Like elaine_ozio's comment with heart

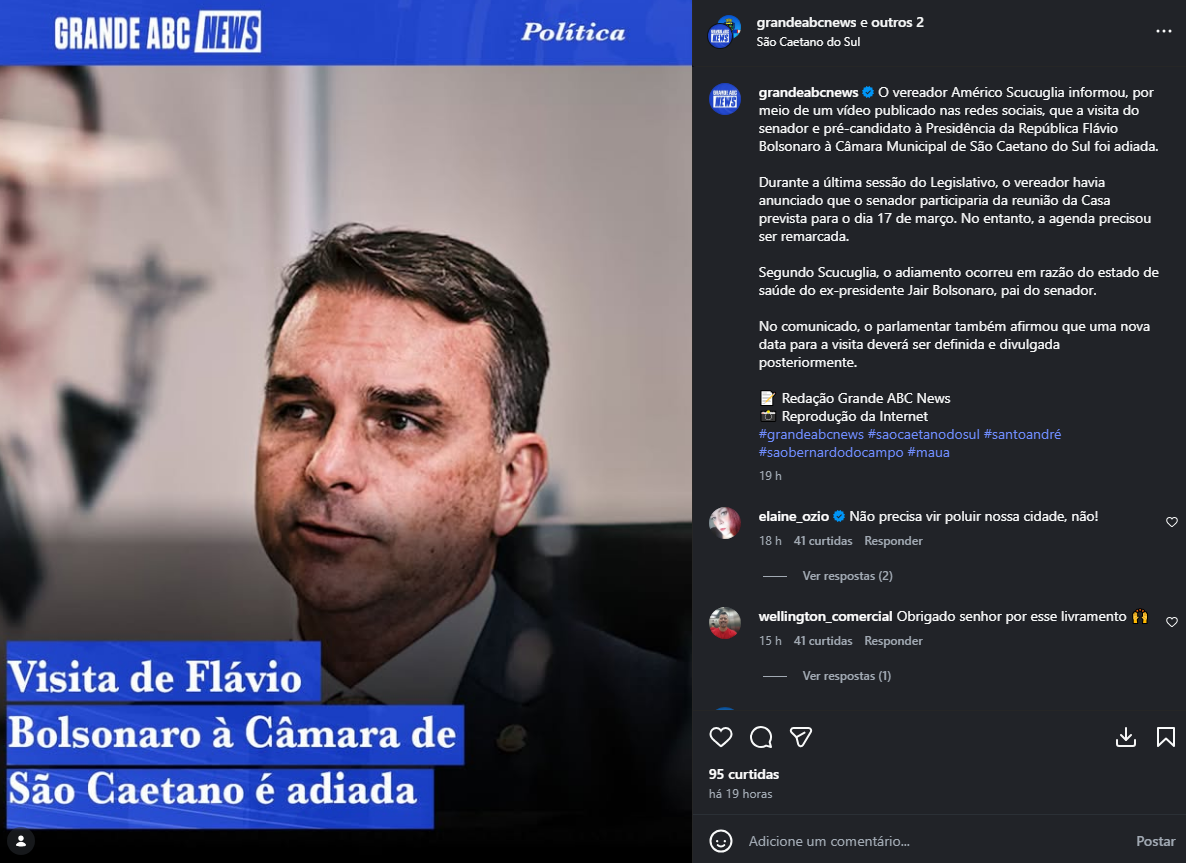tap(1172, 522)
